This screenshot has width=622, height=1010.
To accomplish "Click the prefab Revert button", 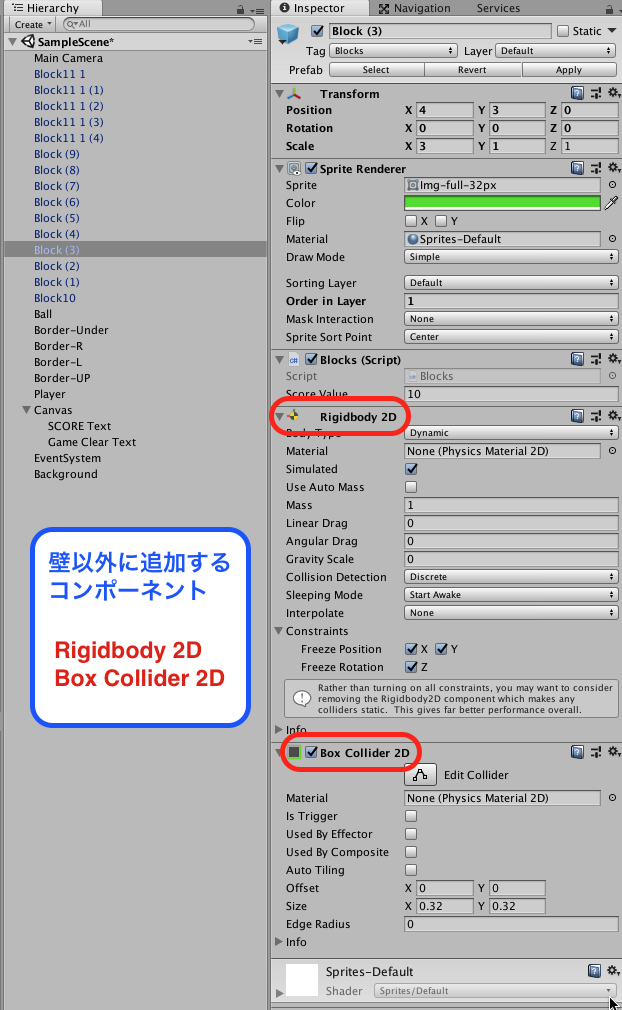I will [473, 70].
